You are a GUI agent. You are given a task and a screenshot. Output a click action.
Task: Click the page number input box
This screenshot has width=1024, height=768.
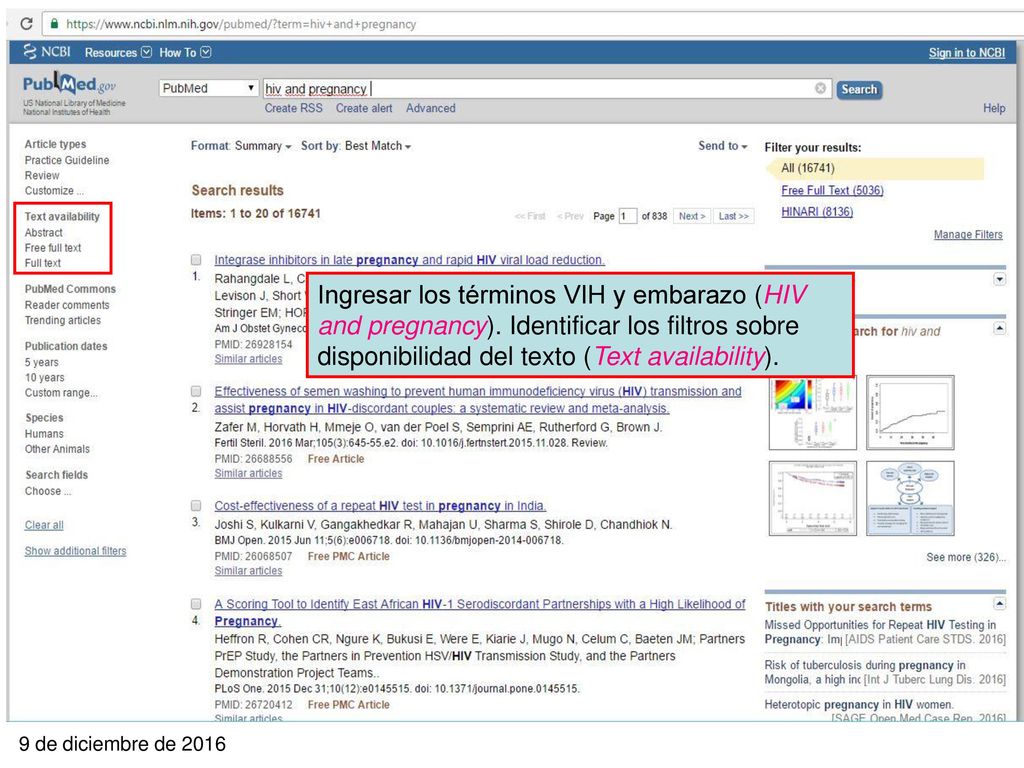(628, 216)
